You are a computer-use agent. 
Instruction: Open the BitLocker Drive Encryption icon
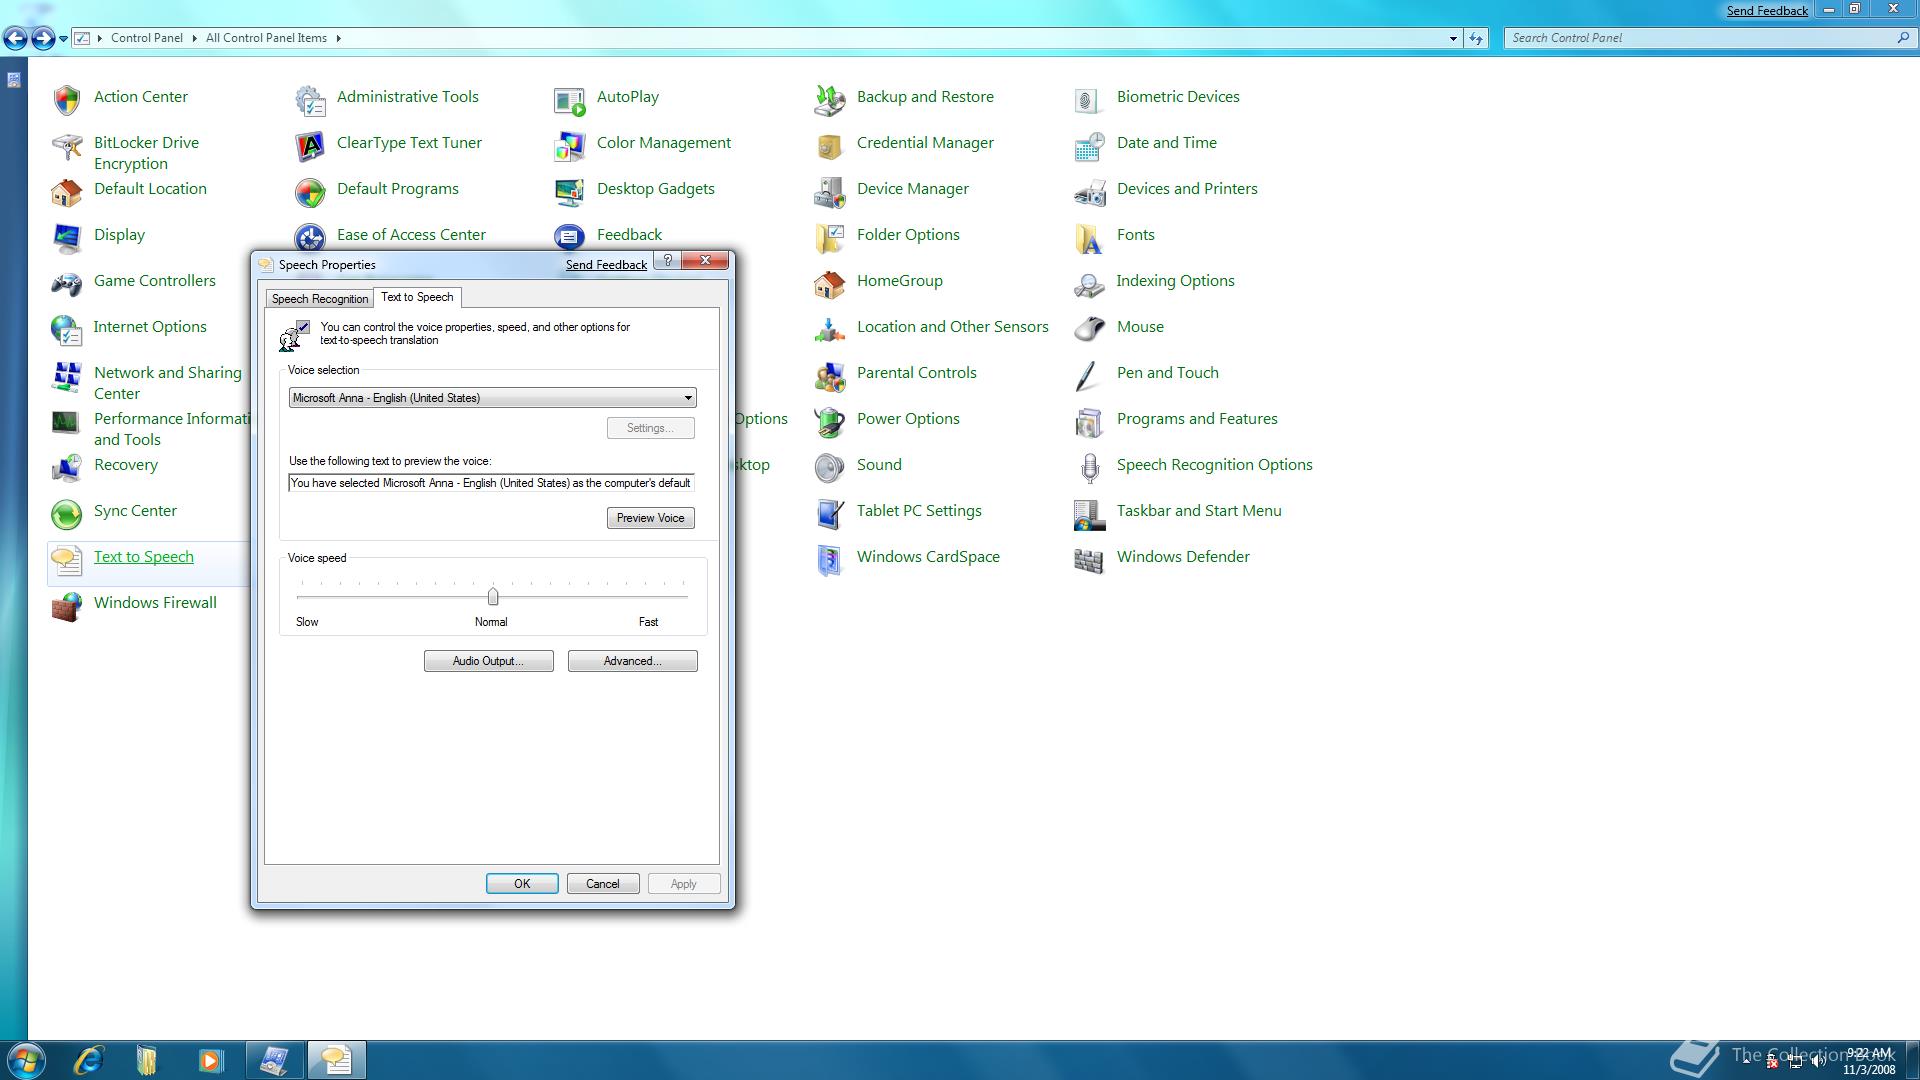pyautogui.click(x=67, y=147)
